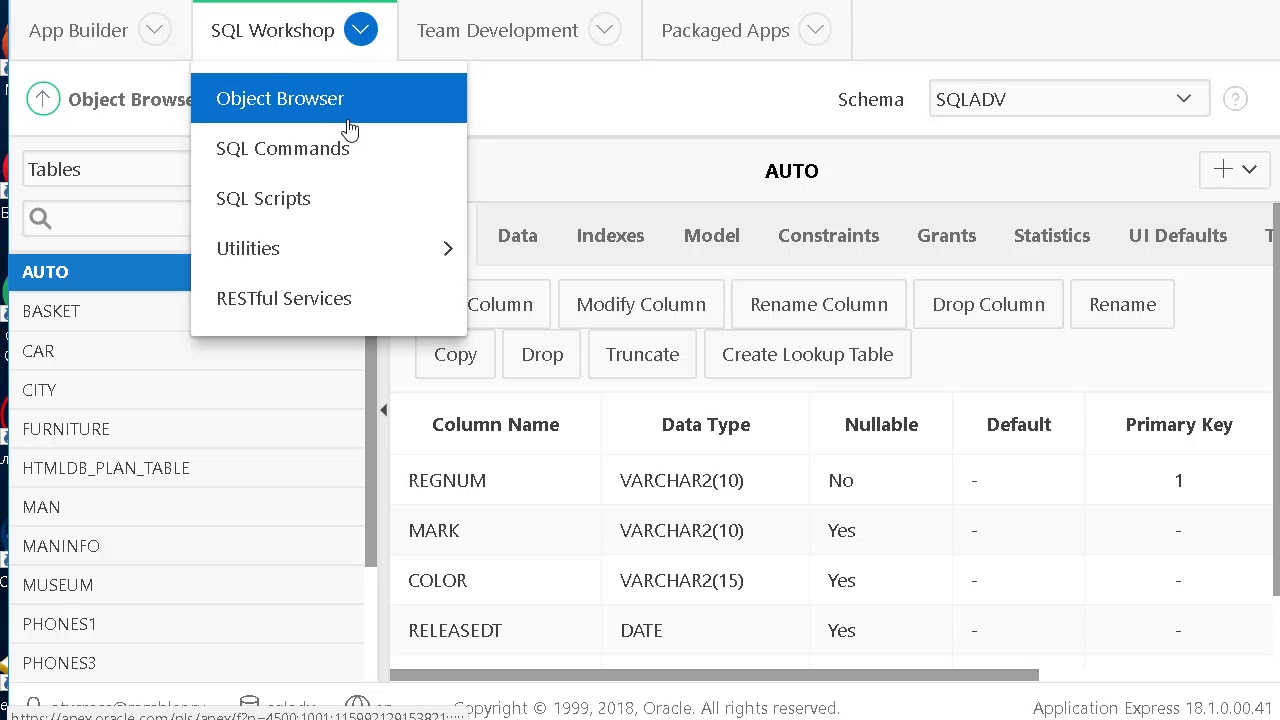Collapse the side panel with the arrow handle

(x=383, y=410)
